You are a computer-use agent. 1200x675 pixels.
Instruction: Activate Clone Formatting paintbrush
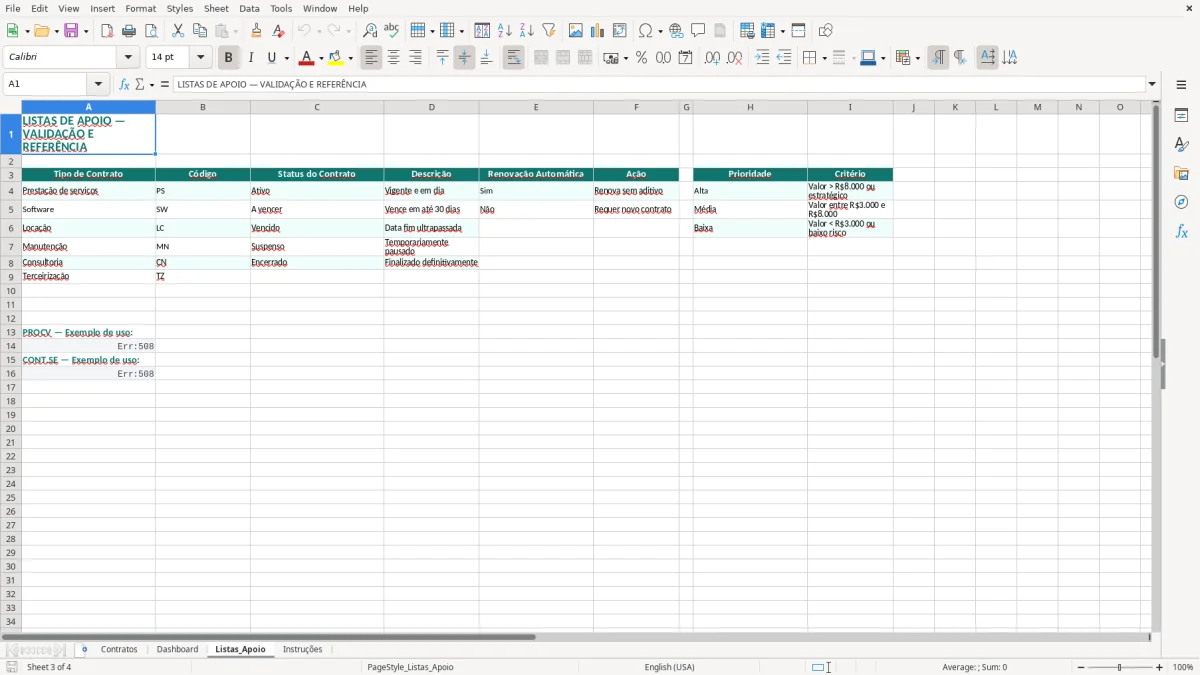(257, 31)
